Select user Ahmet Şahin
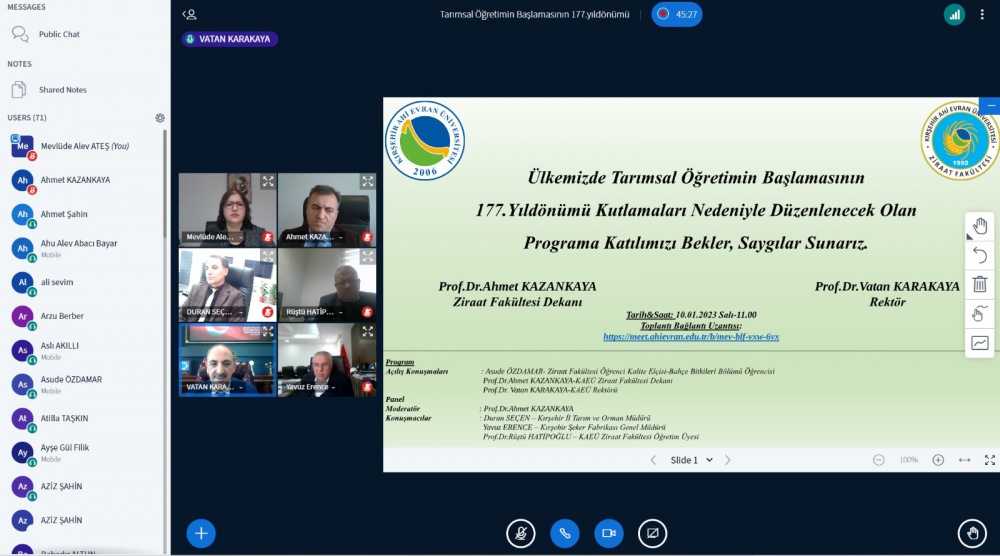The width and height of the screenshot is (1000, 556). click(x=84, y=214)
